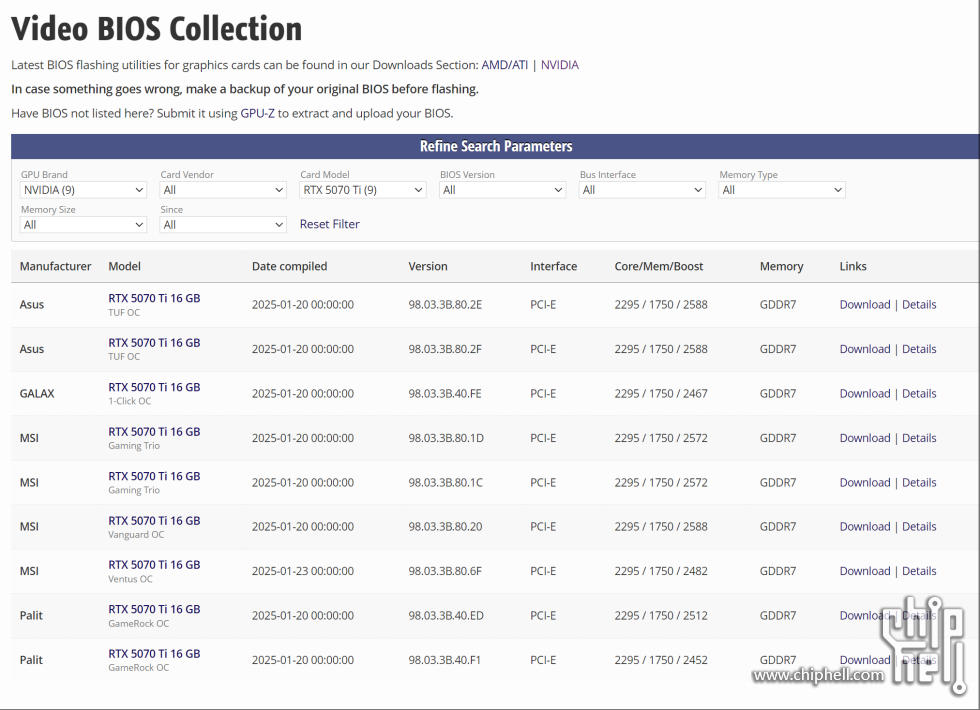Download Palit GameRock OC 98.03.3B.40.ED BIOS
980x710 pixels.
click(x=864, y=615)
